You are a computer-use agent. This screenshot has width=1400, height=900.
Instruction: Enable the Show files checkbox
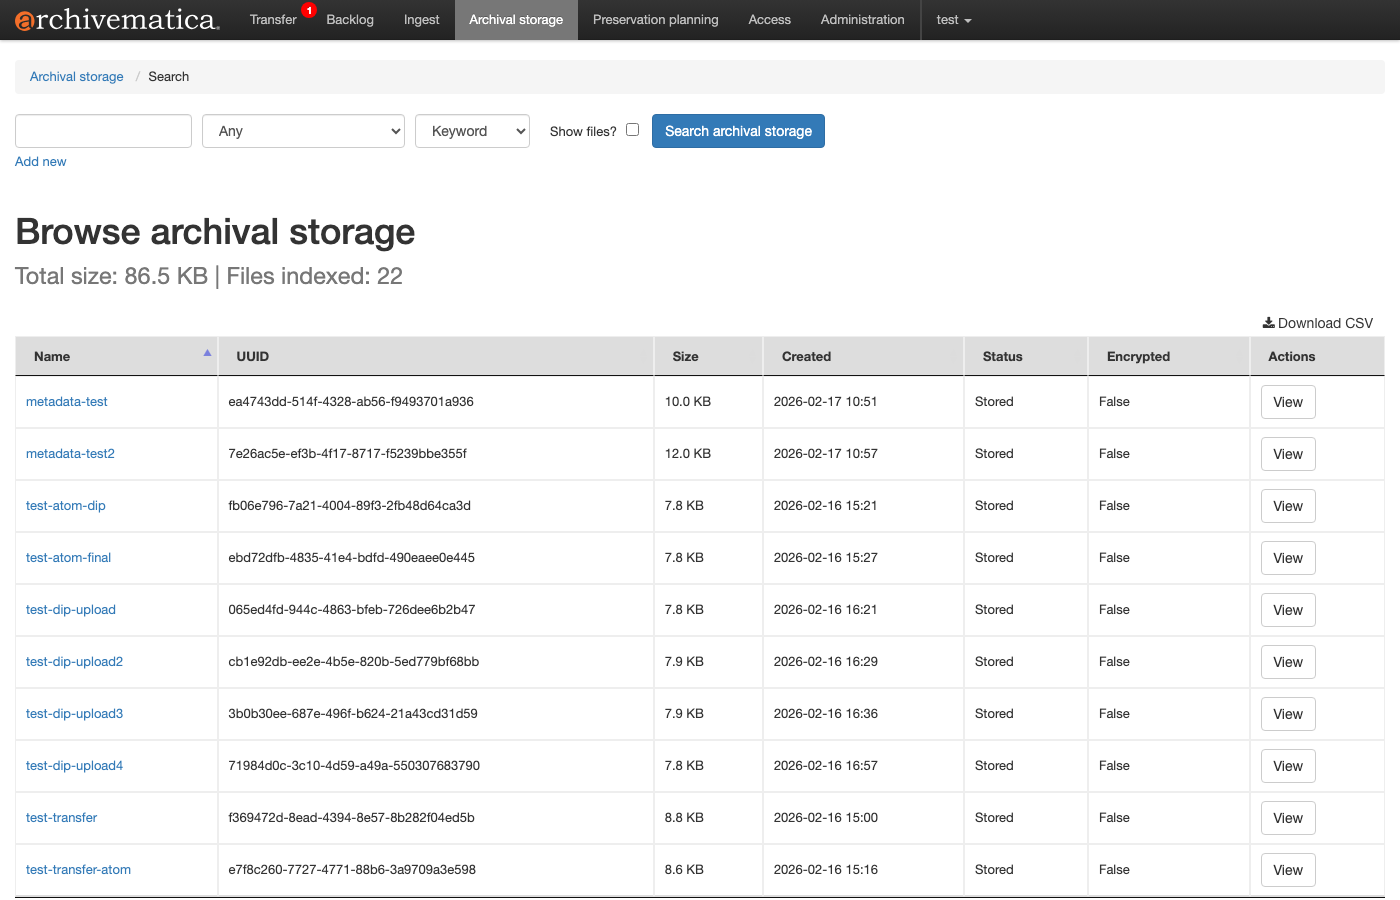click(x=632, y=129)
